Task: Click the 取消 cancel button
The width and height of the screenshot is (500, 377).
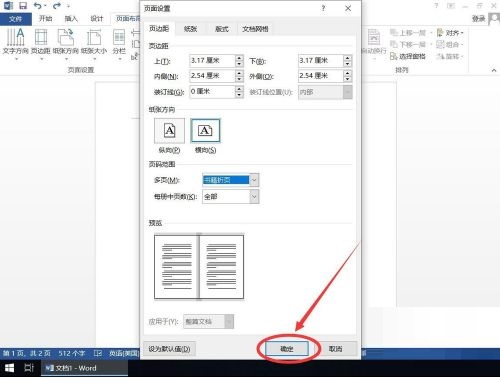Action: [x=335, y=349]
